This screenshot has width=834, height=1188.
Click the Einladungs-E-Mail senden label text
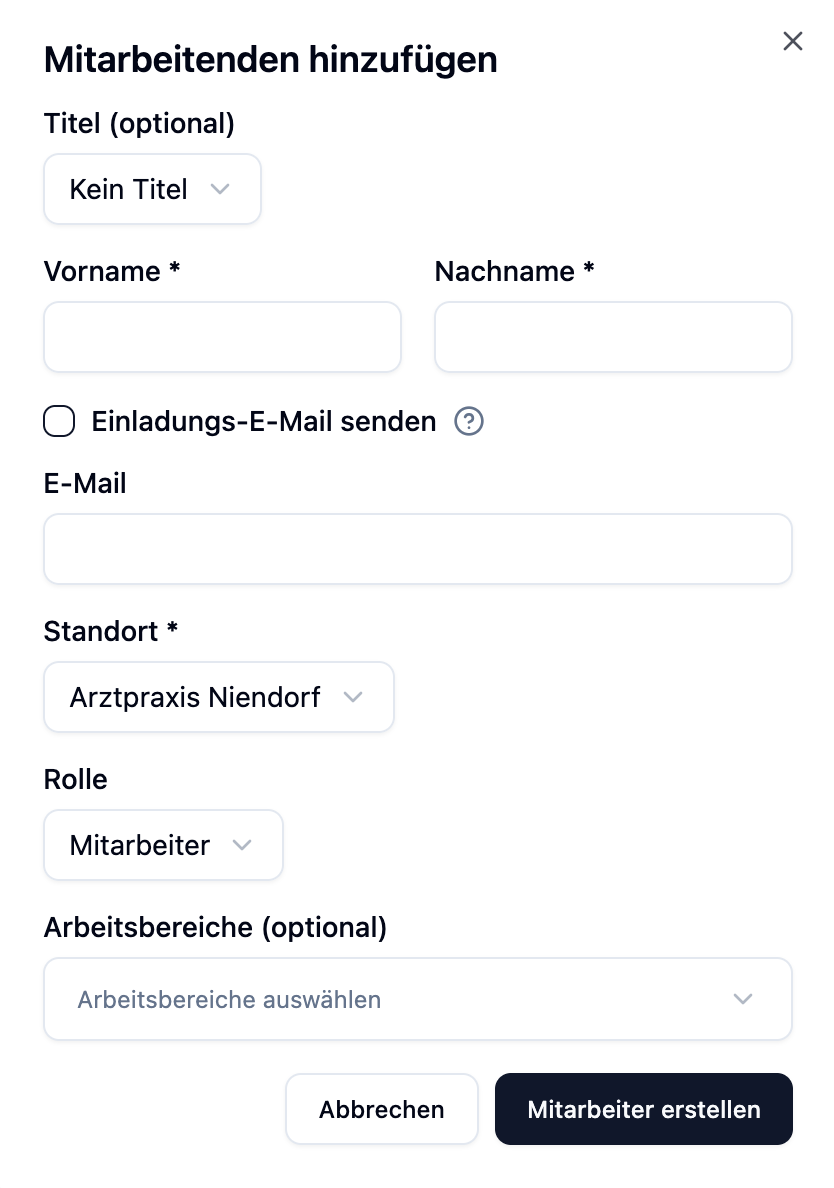[264, 422]
